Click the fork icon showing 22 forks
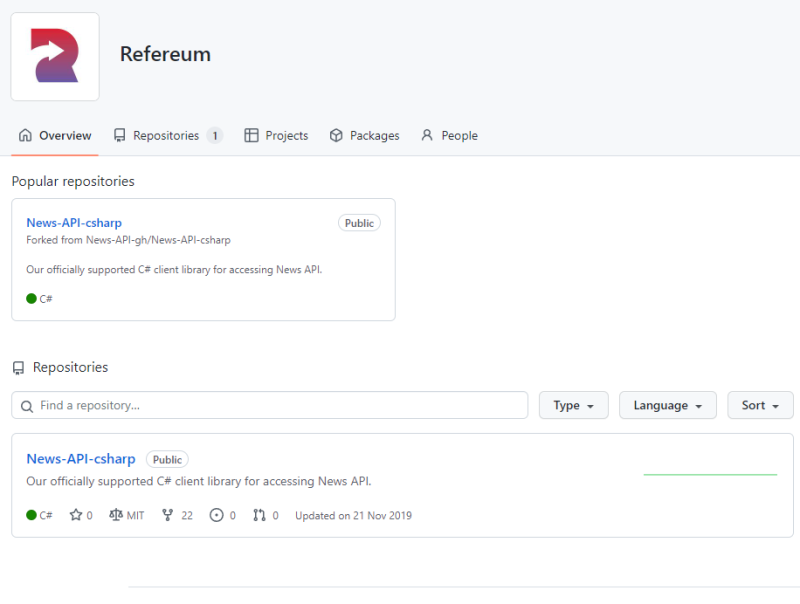800x604 pixels. 167,515
